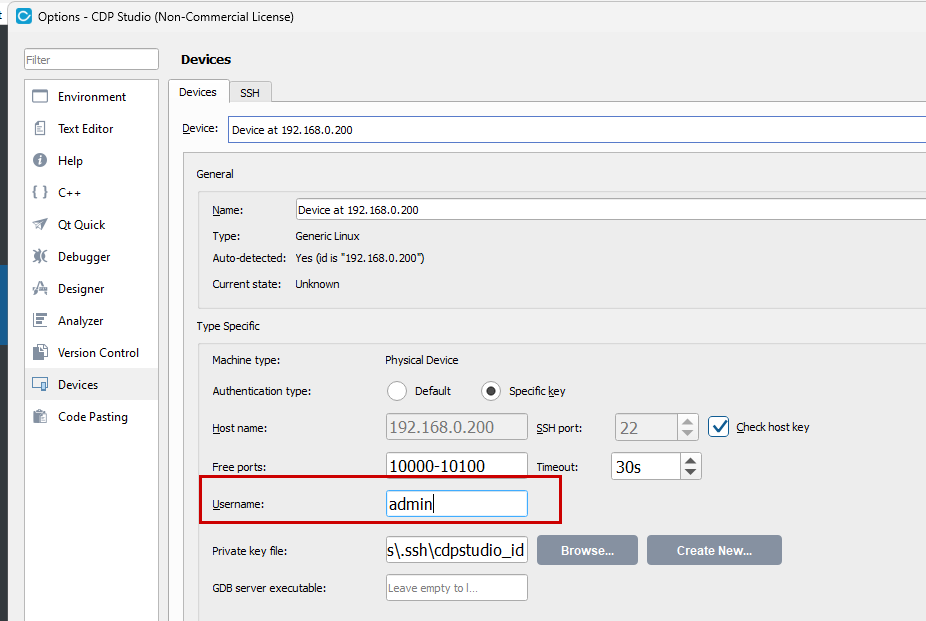Open the Device selection combo box
This screenshot has width=926, height=621.
577,129
